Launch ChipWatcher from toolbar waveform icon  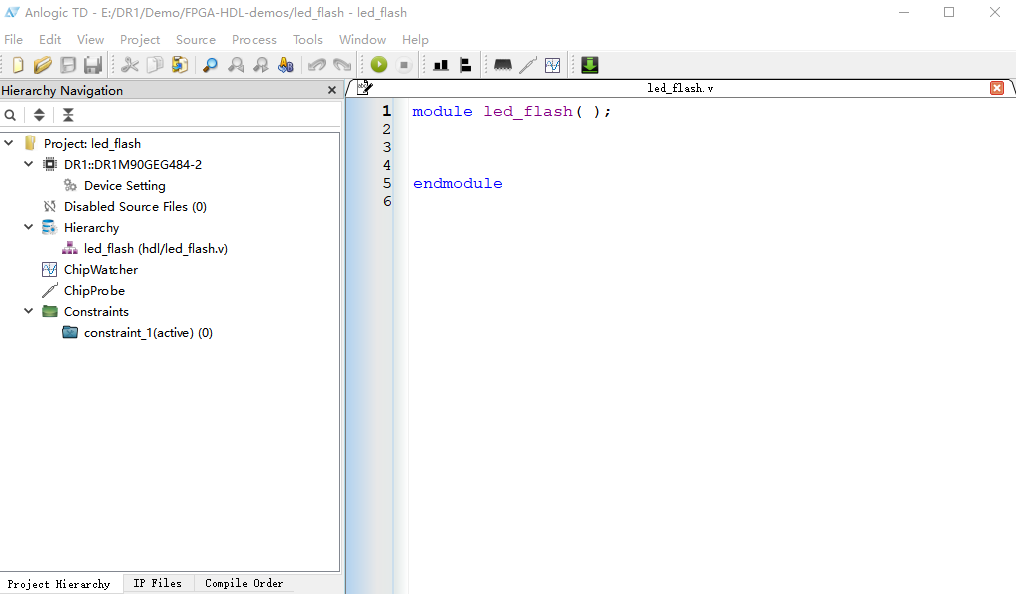tap(553, 65)
